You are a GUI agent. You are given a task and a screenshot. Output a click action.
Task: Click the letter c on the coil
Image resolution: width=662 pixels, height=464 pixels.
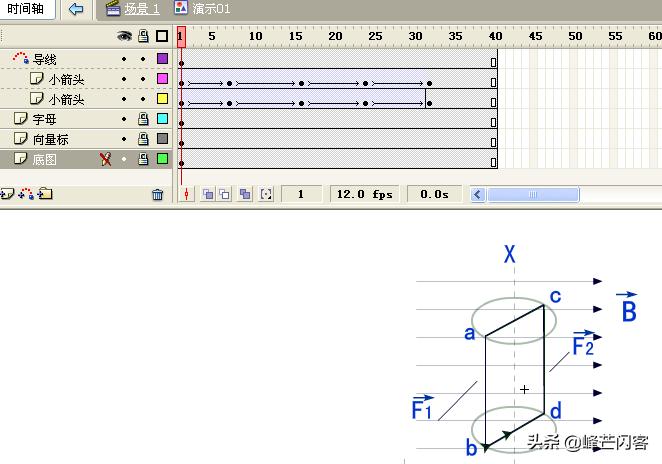point(556,296)
